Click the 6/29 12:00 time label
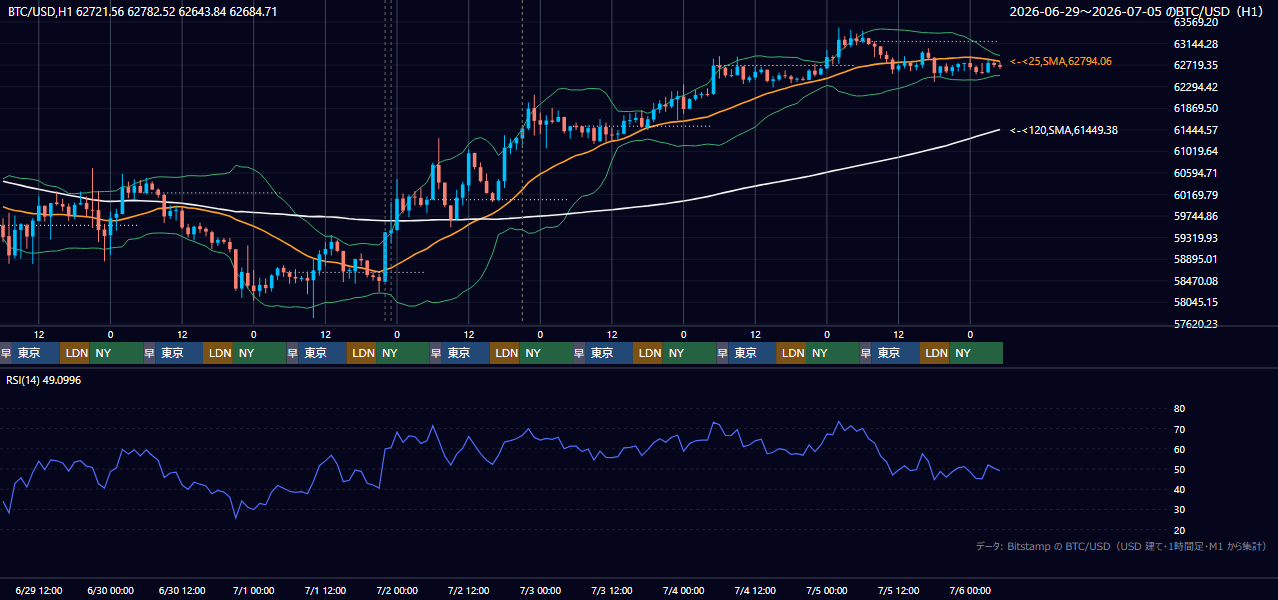This screenshot has height=600, width=1278. click(39, 591)
